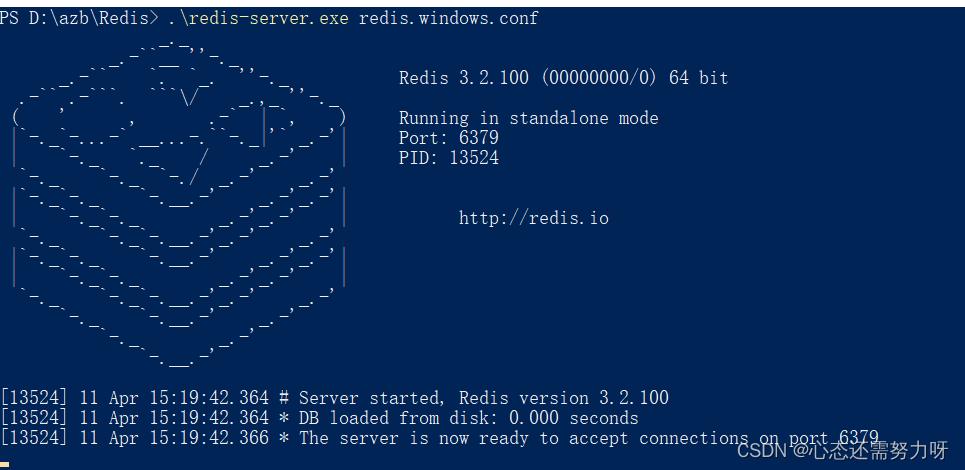Click the 15:19:42.366 timestamp
This screenshot has height=470, width=965.
tap(209, 438)
